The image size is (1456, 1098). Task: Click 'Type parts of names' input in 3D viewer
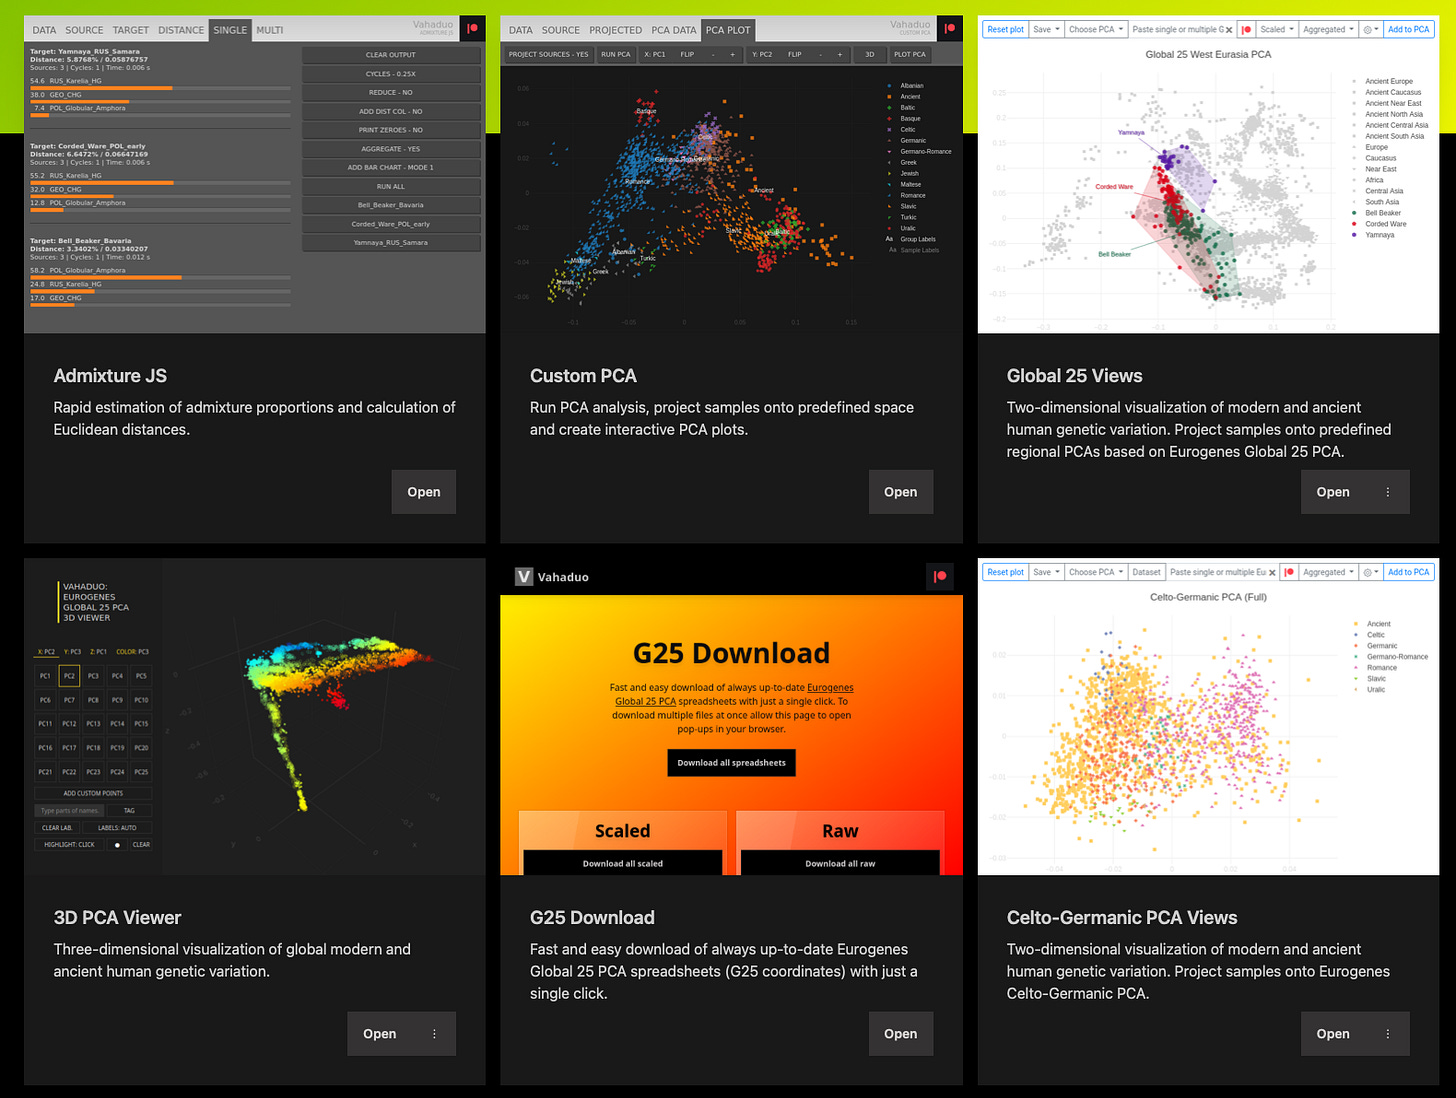(x=69, y=811)
